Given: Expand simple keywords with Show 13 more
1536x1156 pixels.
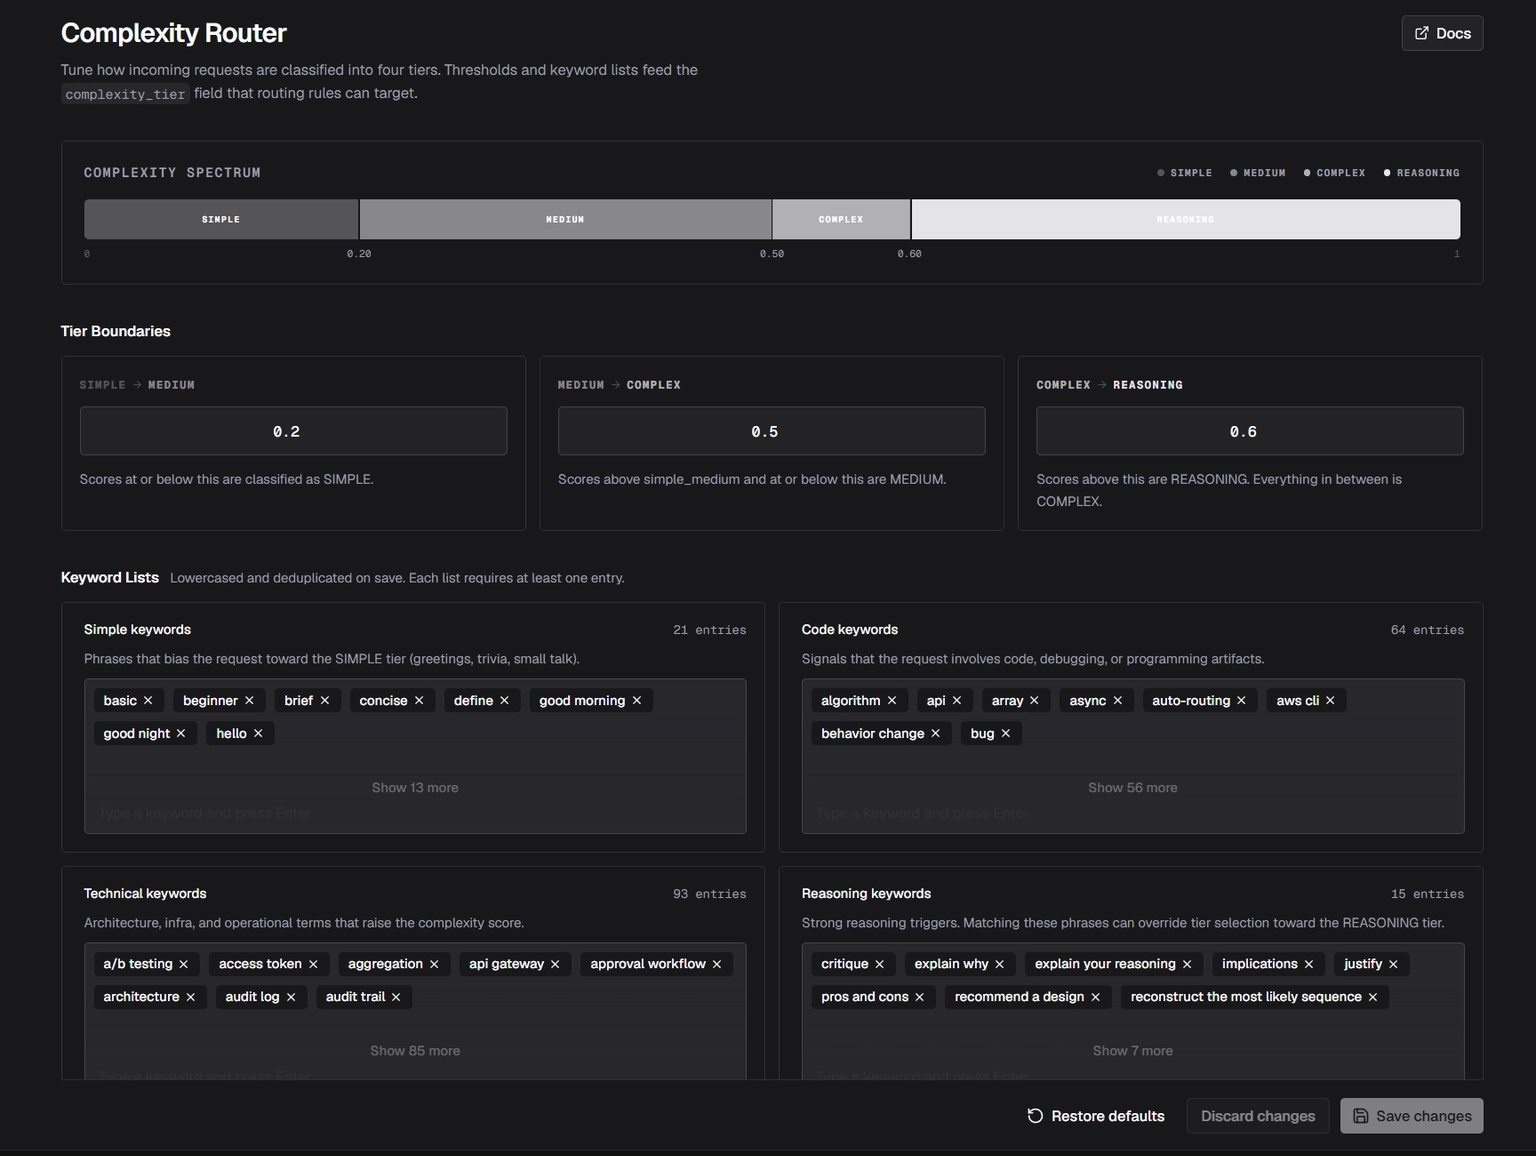Looking at the screenshot, I should [x=415, y=788].
